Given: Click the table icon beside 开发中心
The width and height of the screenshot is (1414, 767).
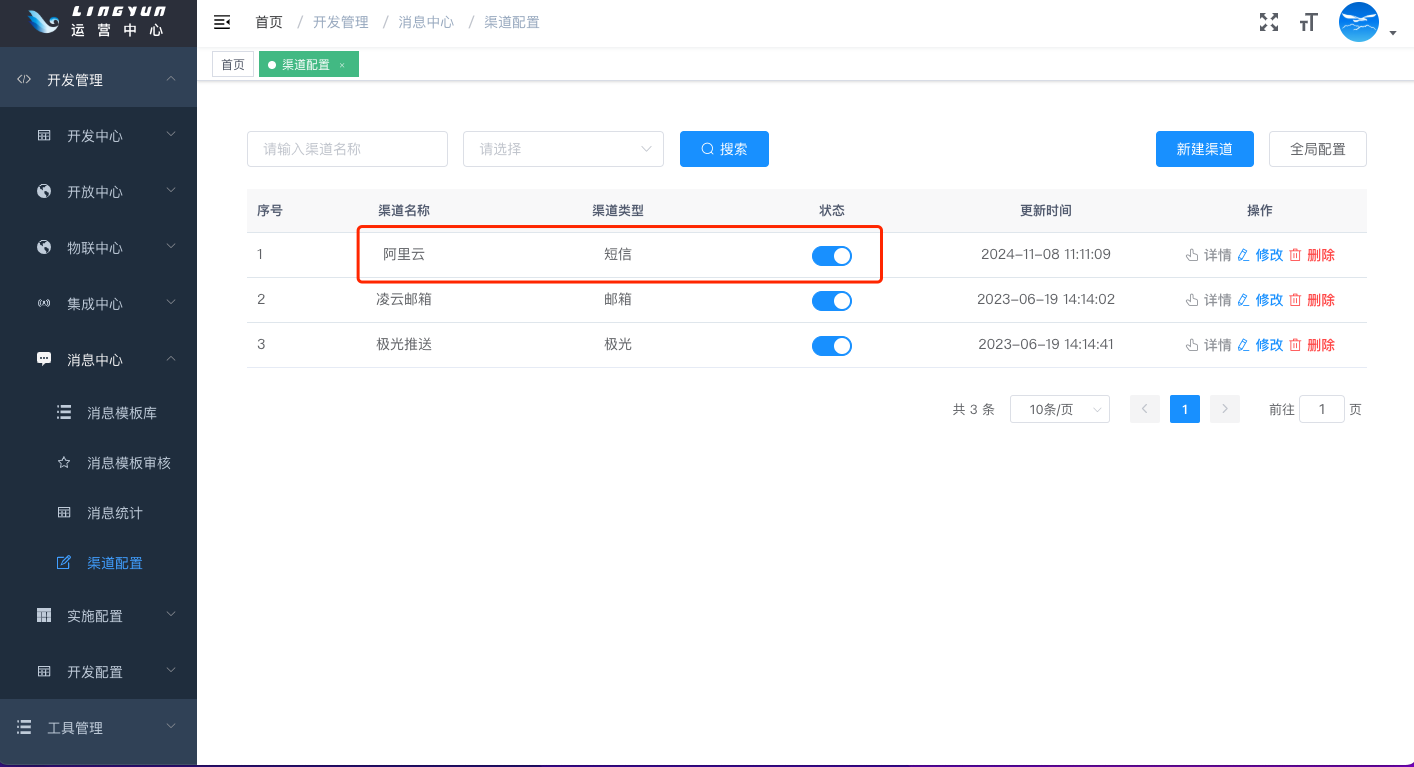Looking at the screenshot, I should click(x=44, y=135).
